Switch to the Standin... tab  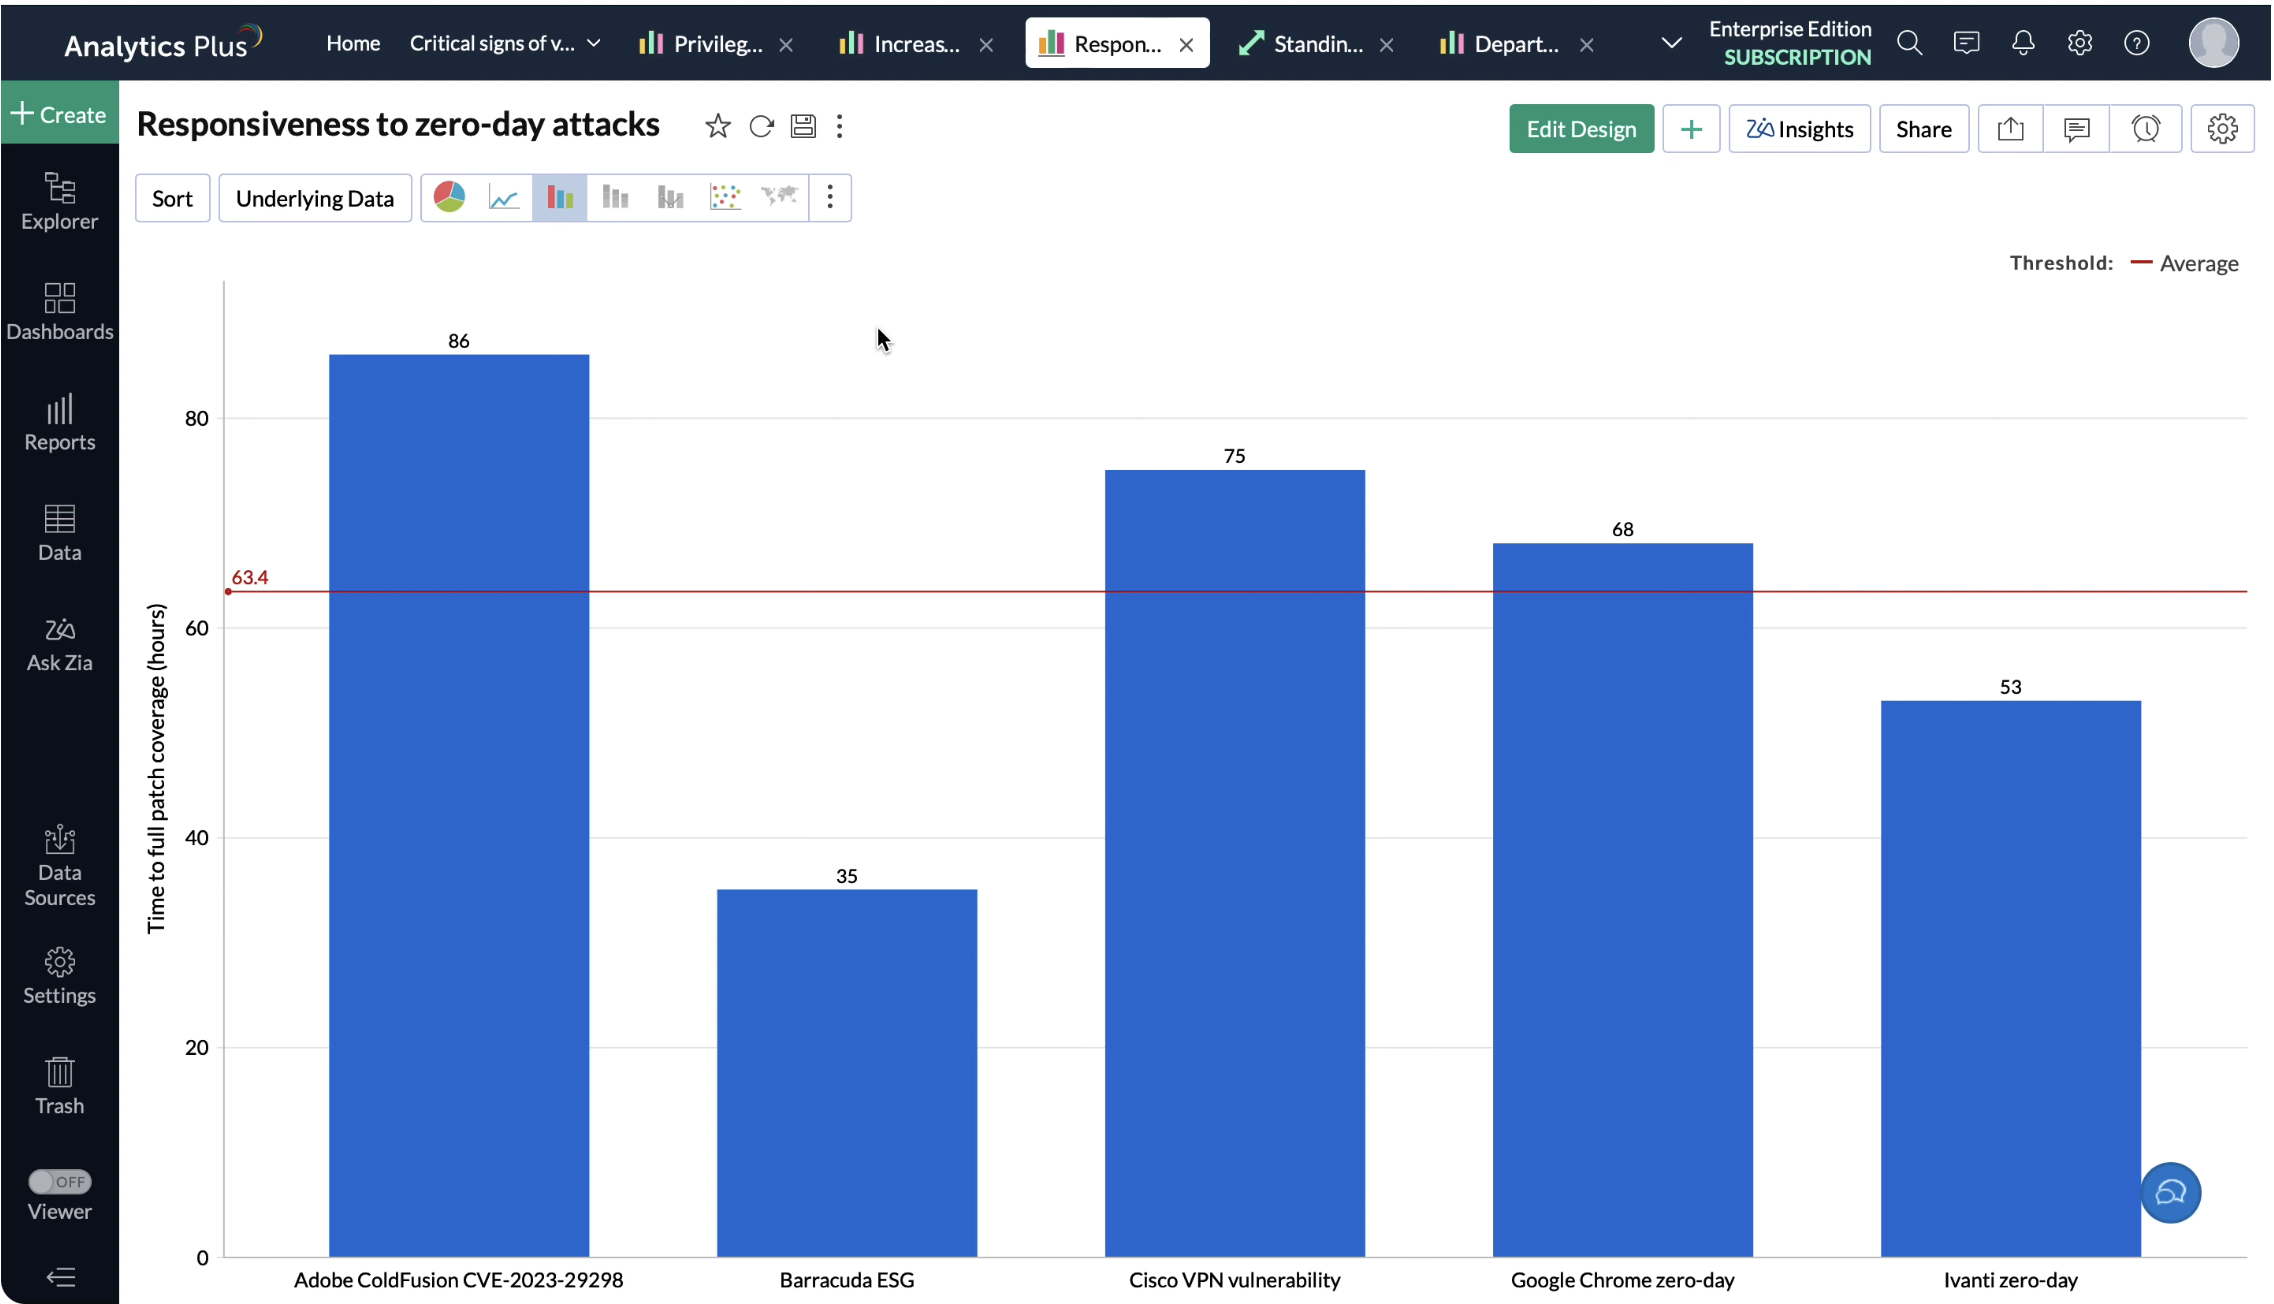point(1316,44)
